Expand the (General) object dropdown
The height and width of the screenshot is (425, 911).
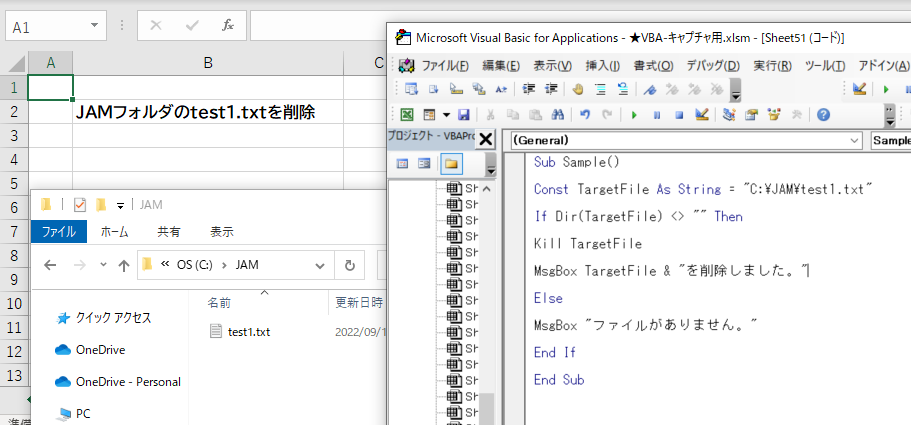click(x=853, y=141)
